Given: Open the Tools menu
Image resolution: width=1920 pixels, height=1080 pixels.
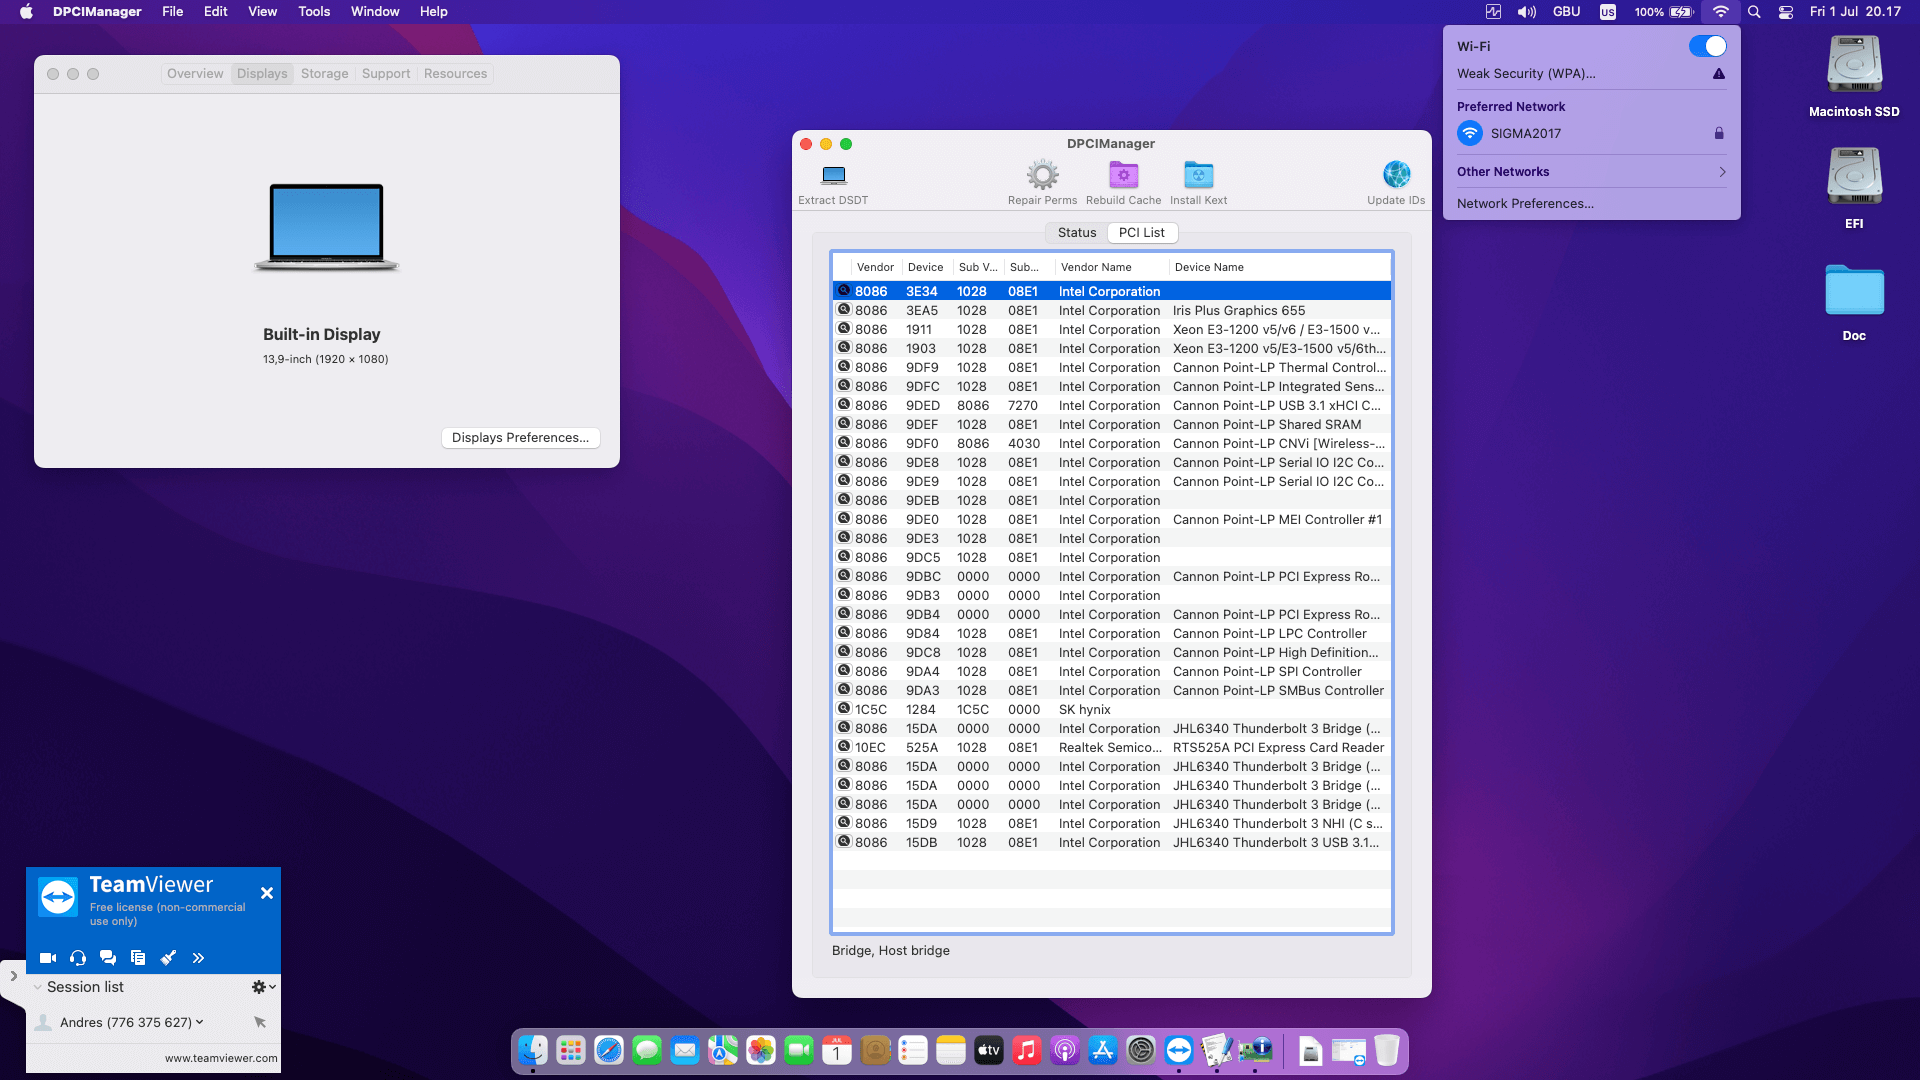Looking at the screenshot, I should pyautogui.click(x=314, y=12).
